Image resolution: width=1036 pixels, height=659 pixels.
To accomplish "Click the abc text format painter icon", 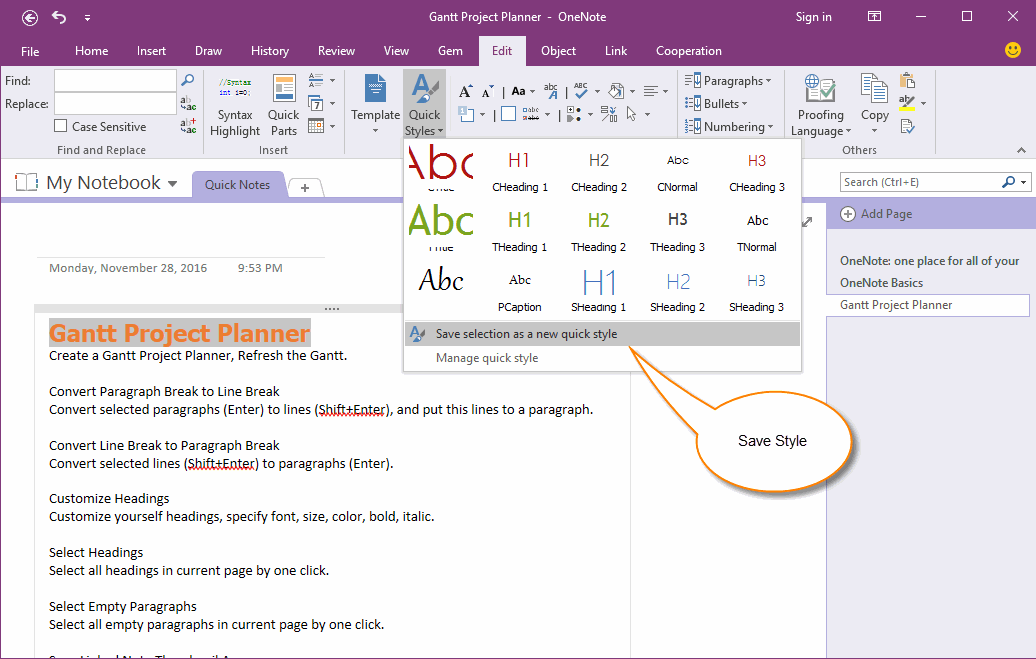I will click(x=550, y=91).
